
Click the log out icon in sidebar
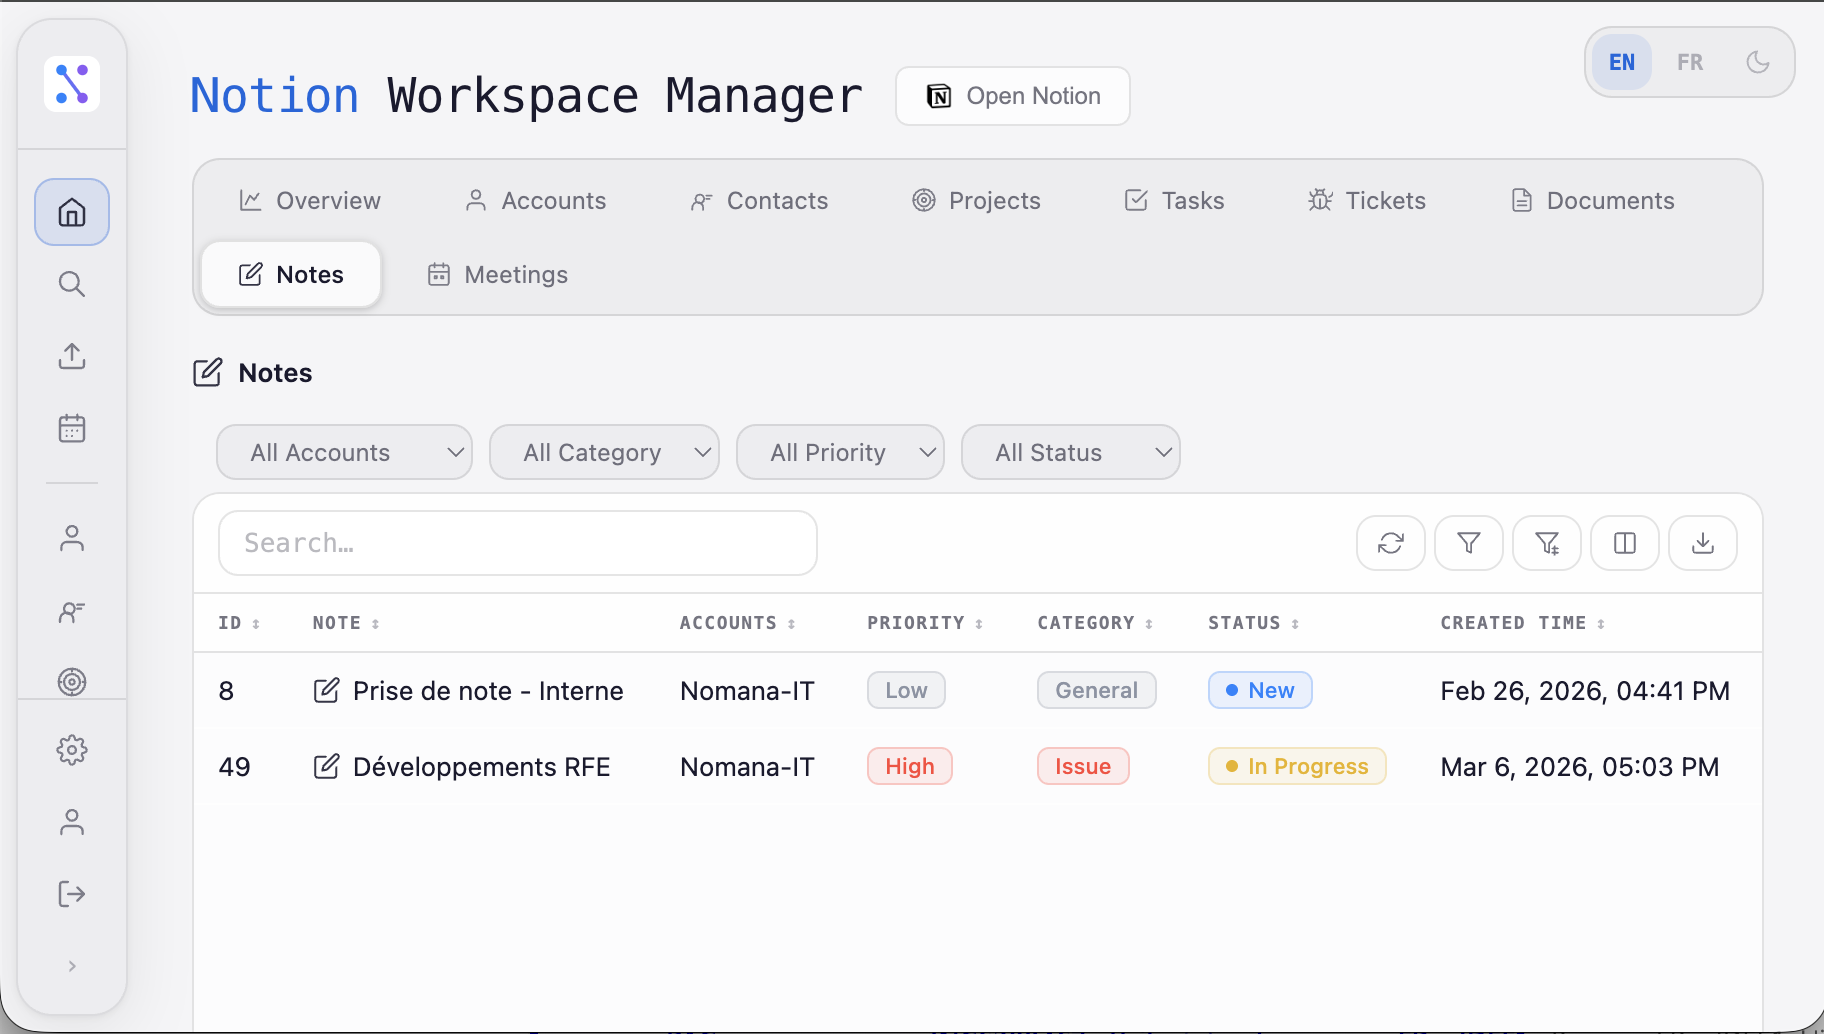coord(71,894)
